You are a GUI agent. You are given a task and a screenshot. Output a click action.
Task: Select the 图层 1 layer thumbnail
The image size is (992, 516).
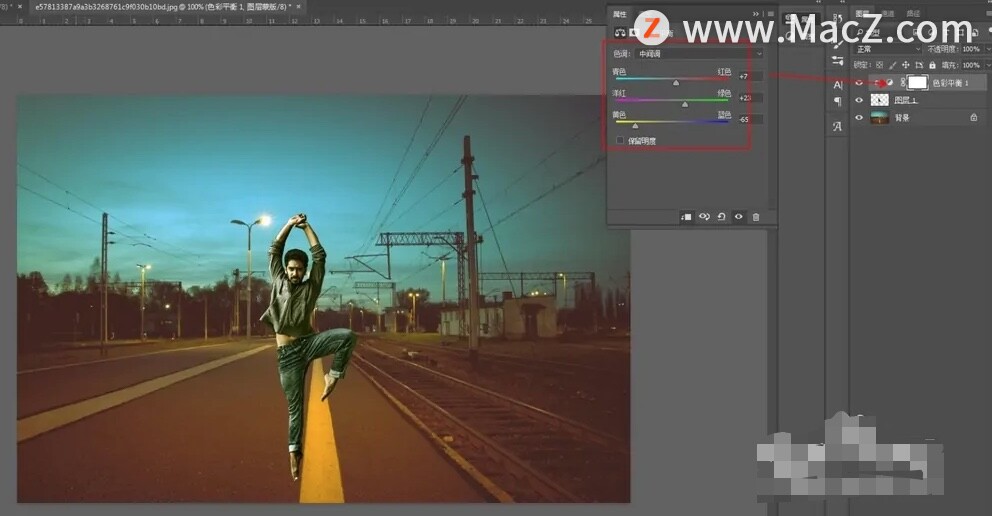pyautogui.click(x=879, y=100)
